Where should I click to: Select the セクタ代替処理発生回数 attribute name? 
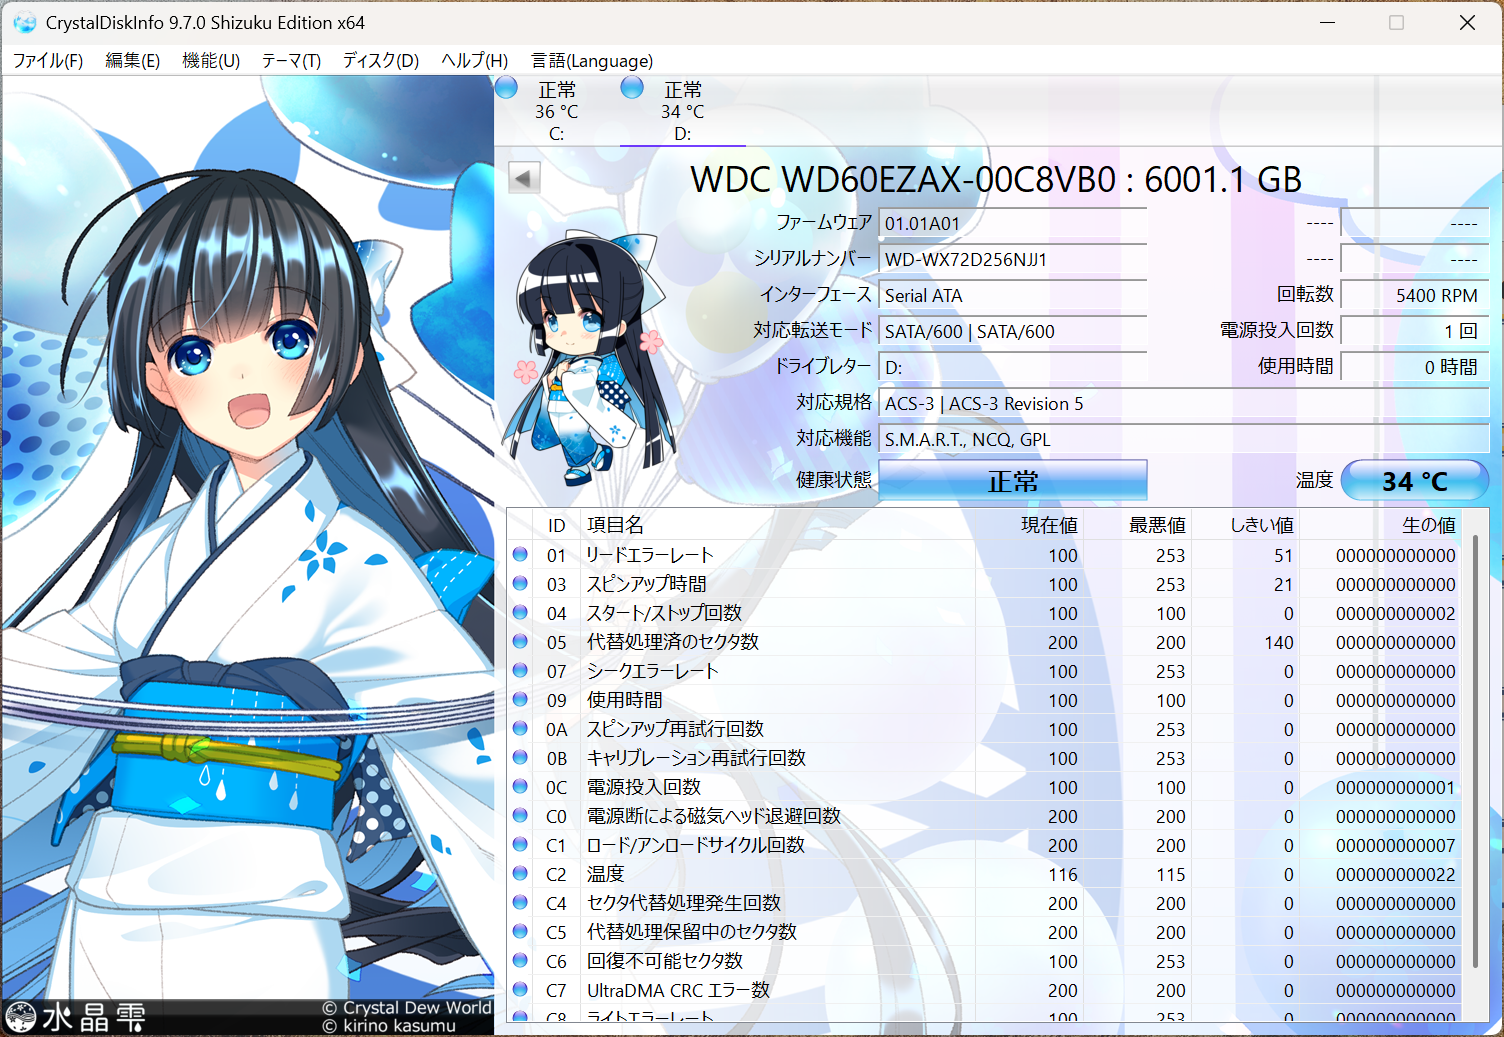click(x=683, y=902)
